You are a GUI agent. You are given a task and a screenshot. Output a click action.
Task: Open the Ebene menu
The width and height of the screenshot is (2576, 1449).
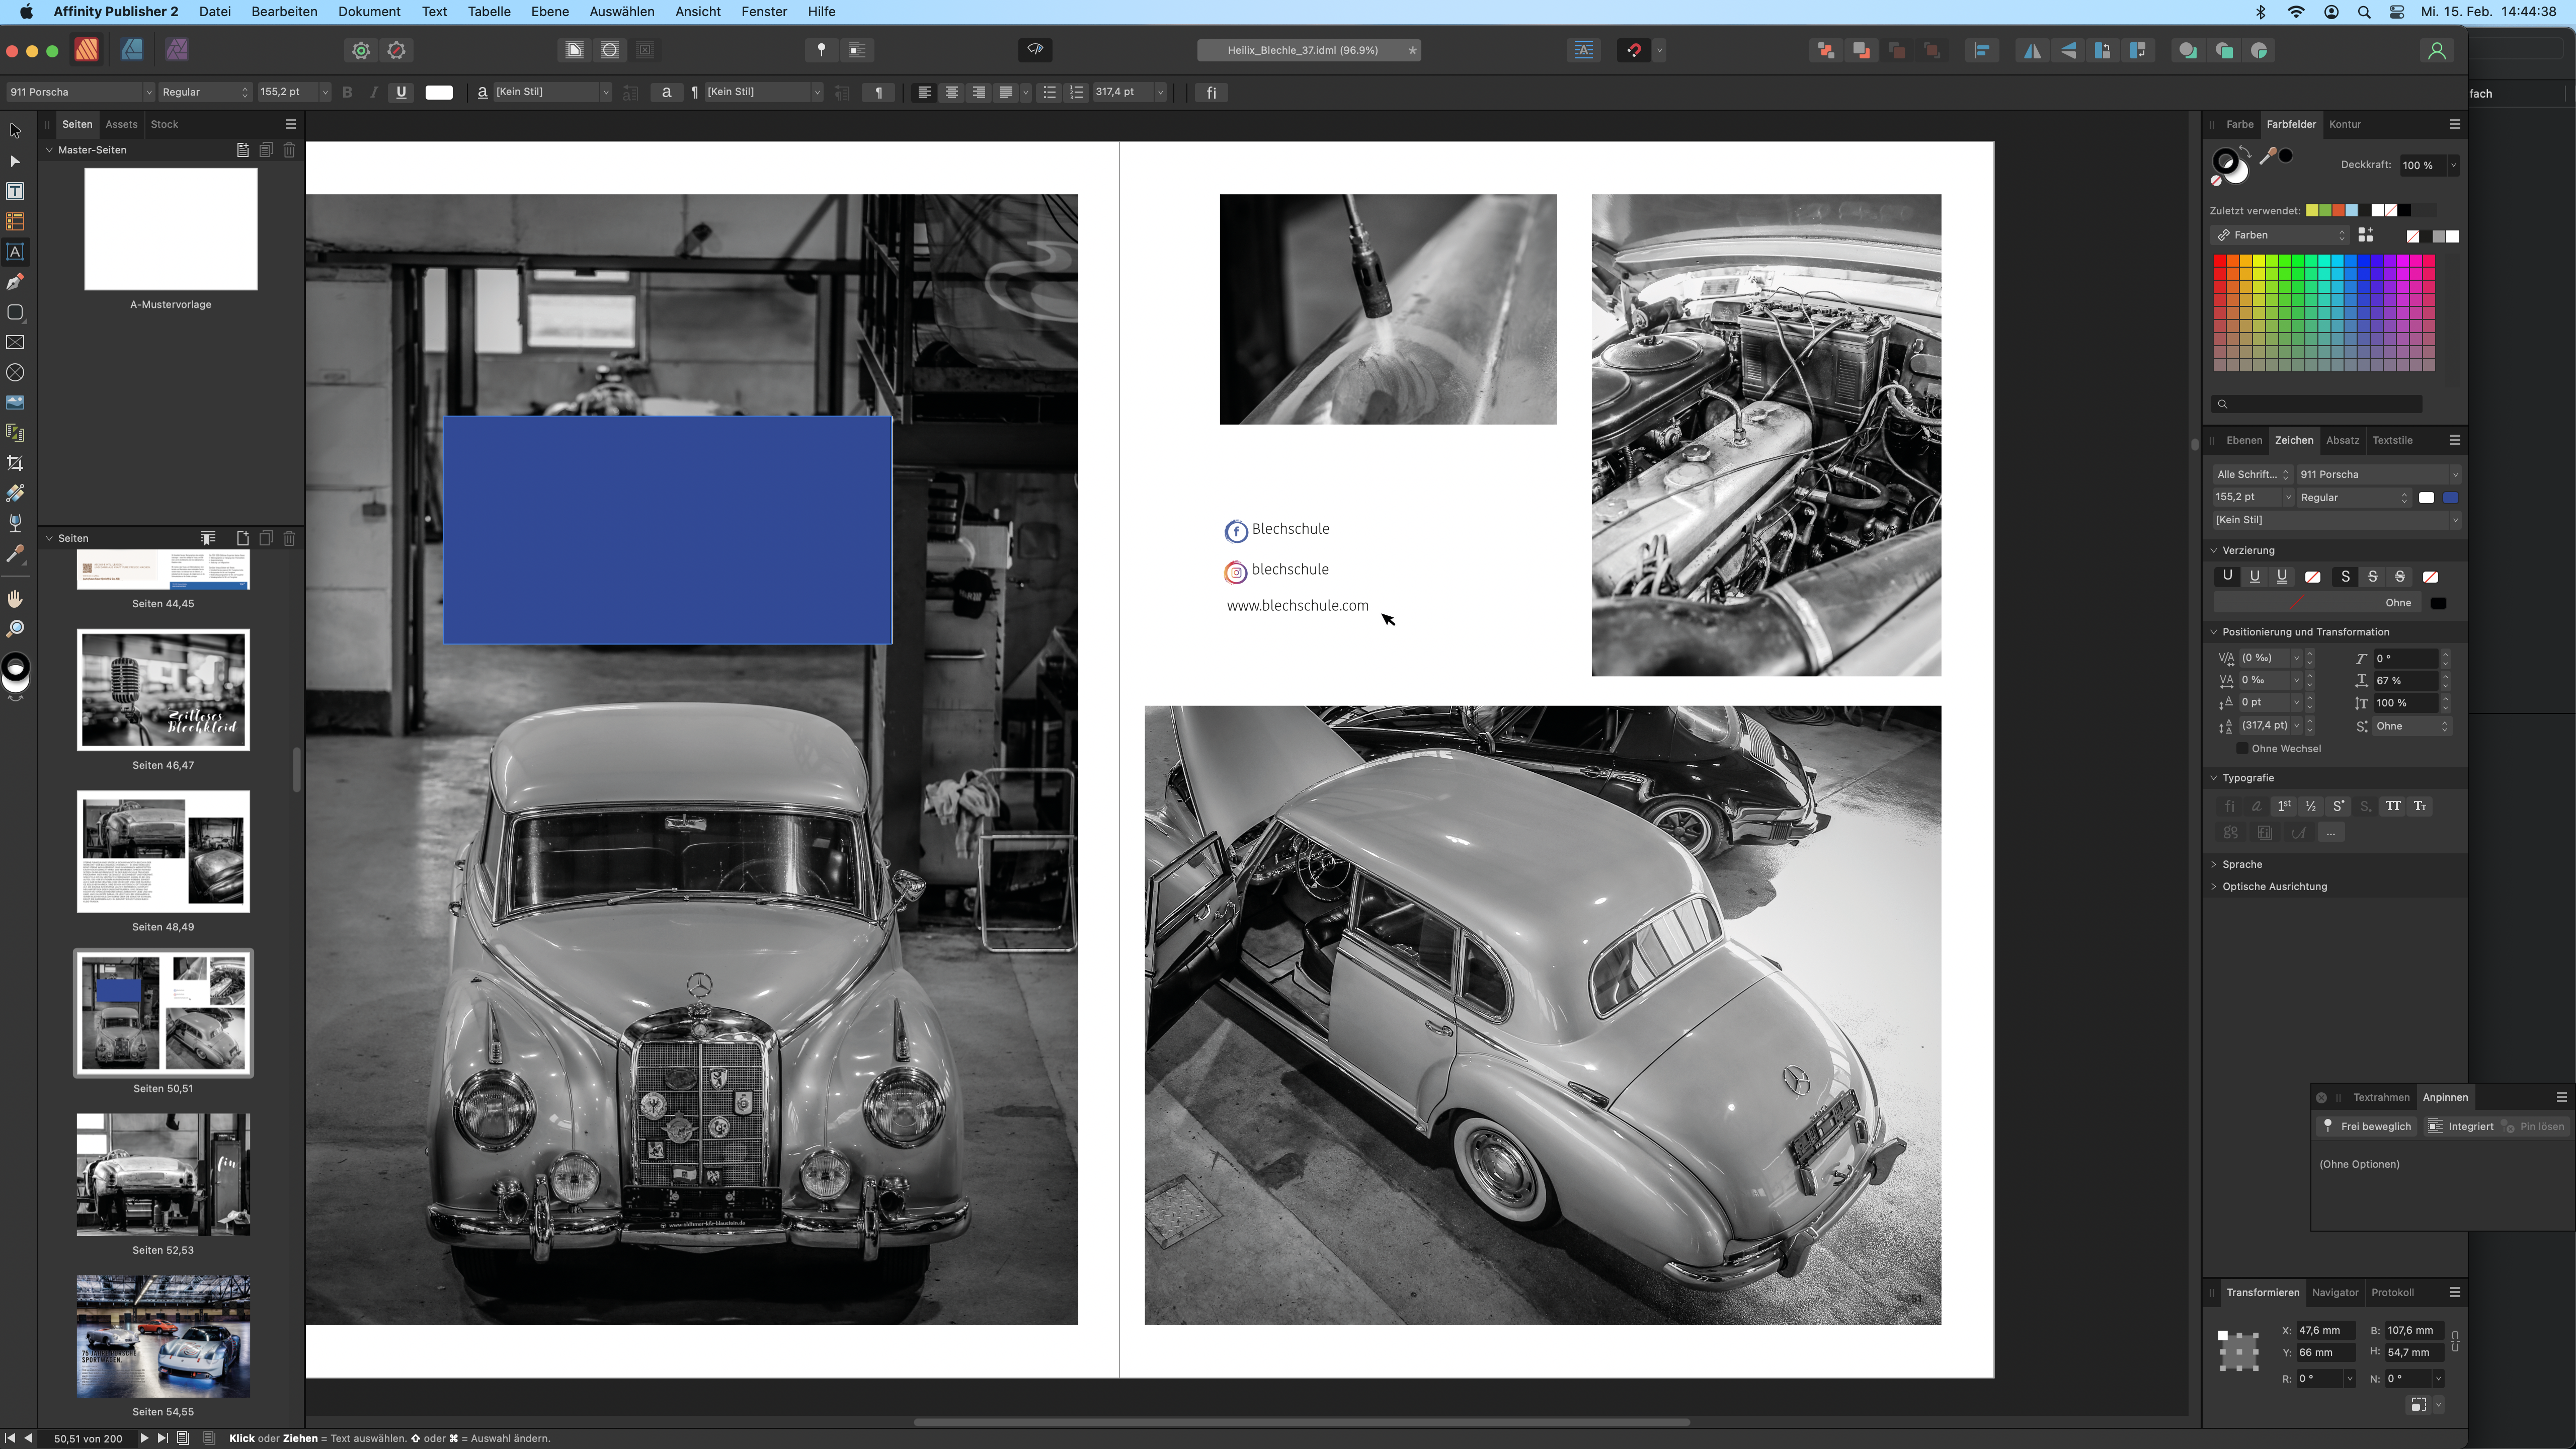[550, 12]
